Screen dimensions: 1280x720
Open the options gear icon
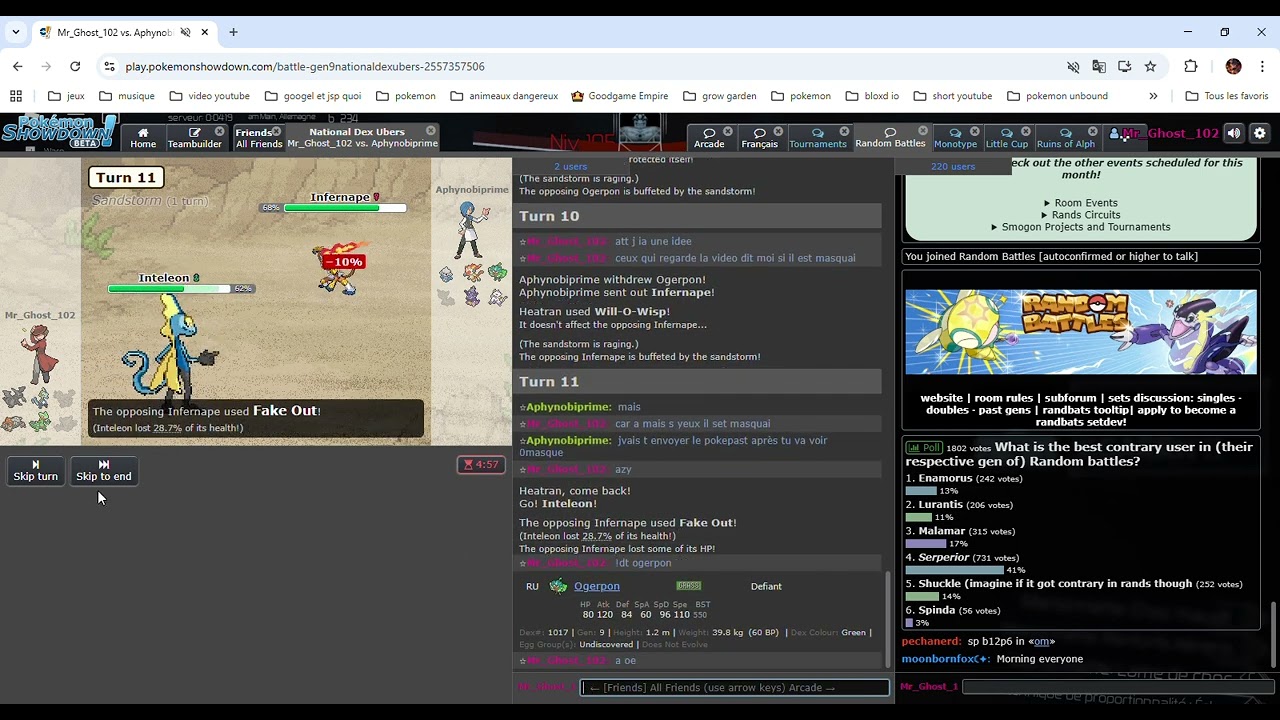(1260, 133)
